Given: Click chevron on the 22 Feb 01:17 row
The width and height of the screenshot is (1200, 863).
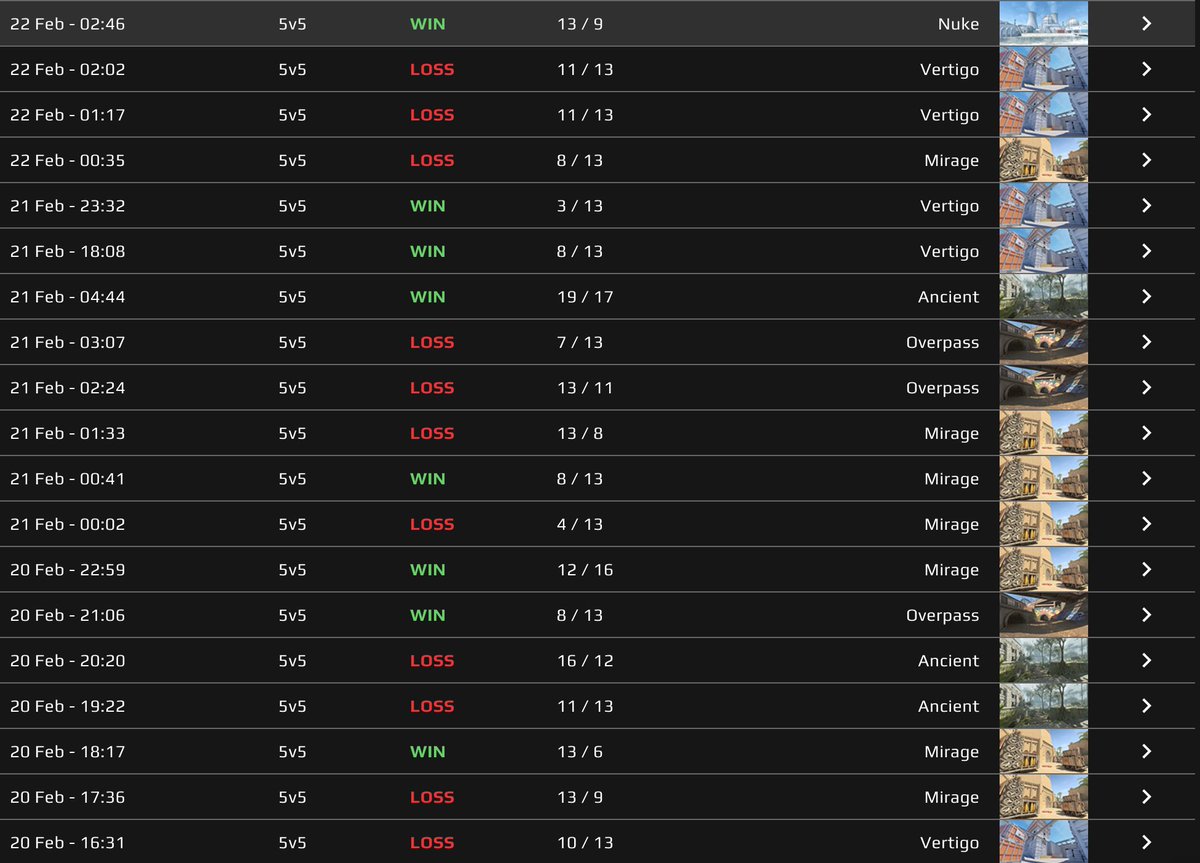Looking at the screenshot, I should coord(1147,114).
